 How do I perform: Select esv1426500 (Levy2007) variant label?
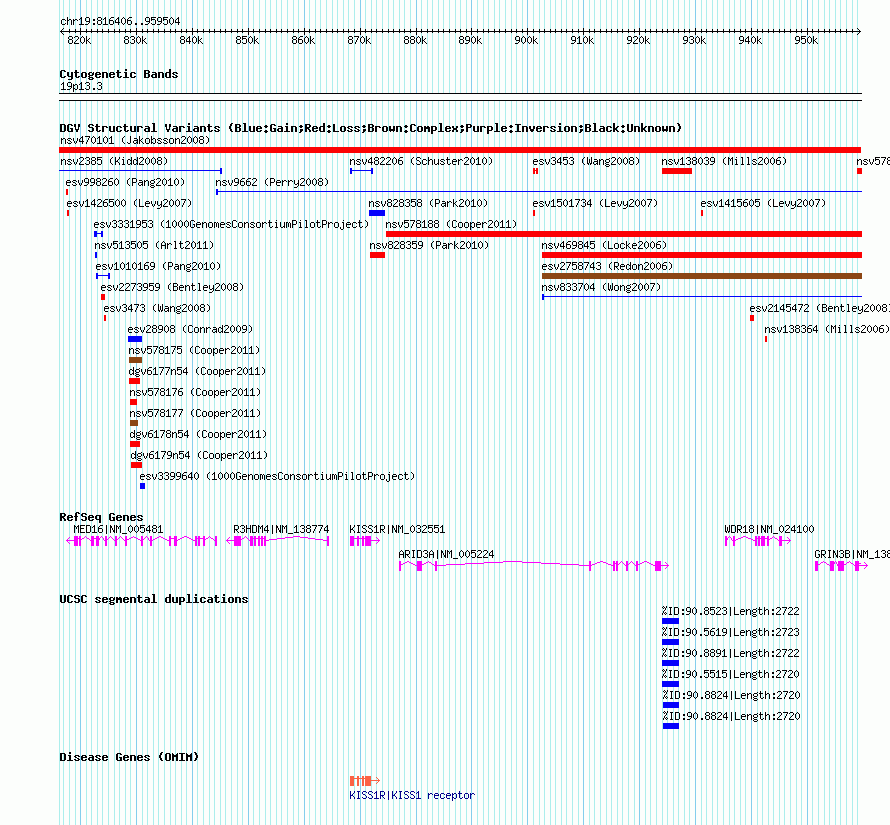[129, 203]
